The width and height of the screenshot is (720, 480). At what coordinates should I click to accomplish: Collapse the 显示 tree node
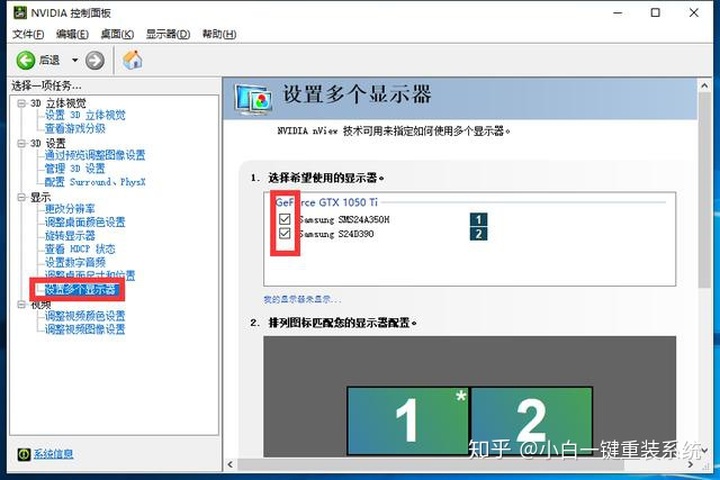click(x=21, y=197)
